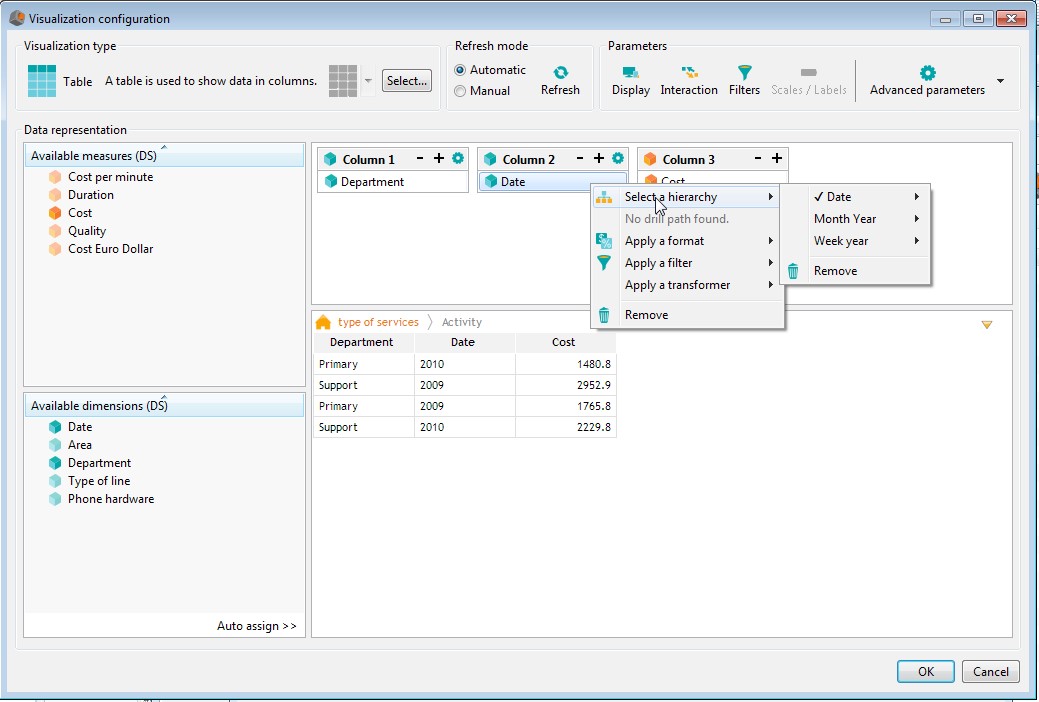The width and height of the screenshot is (1039, 702).
Task: Click the Activity breadcrumb
Action: click(462, 322)
